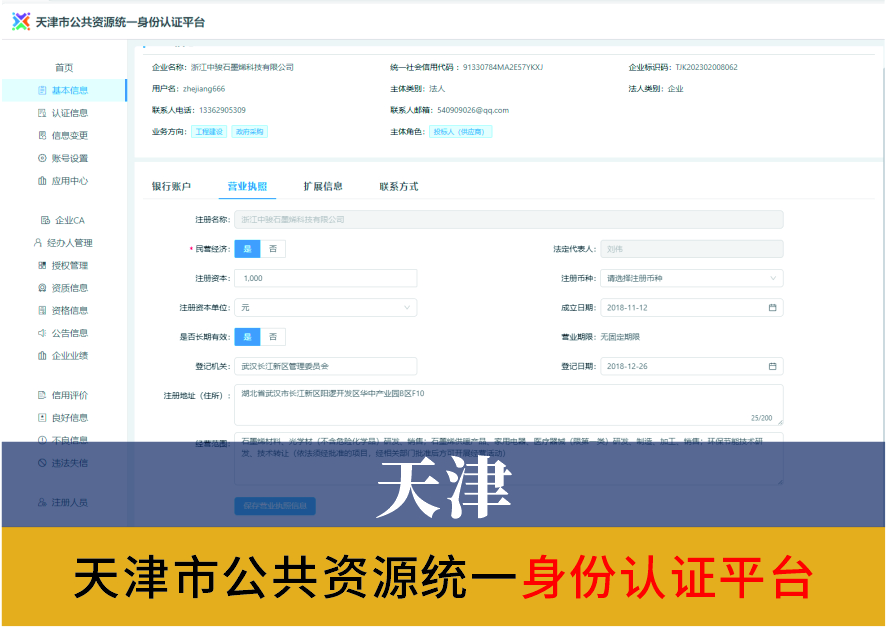Click the 信用评价 sidebar icon
Image resolution: width=886 pixels, height=627 pixels.
(42, 395)
